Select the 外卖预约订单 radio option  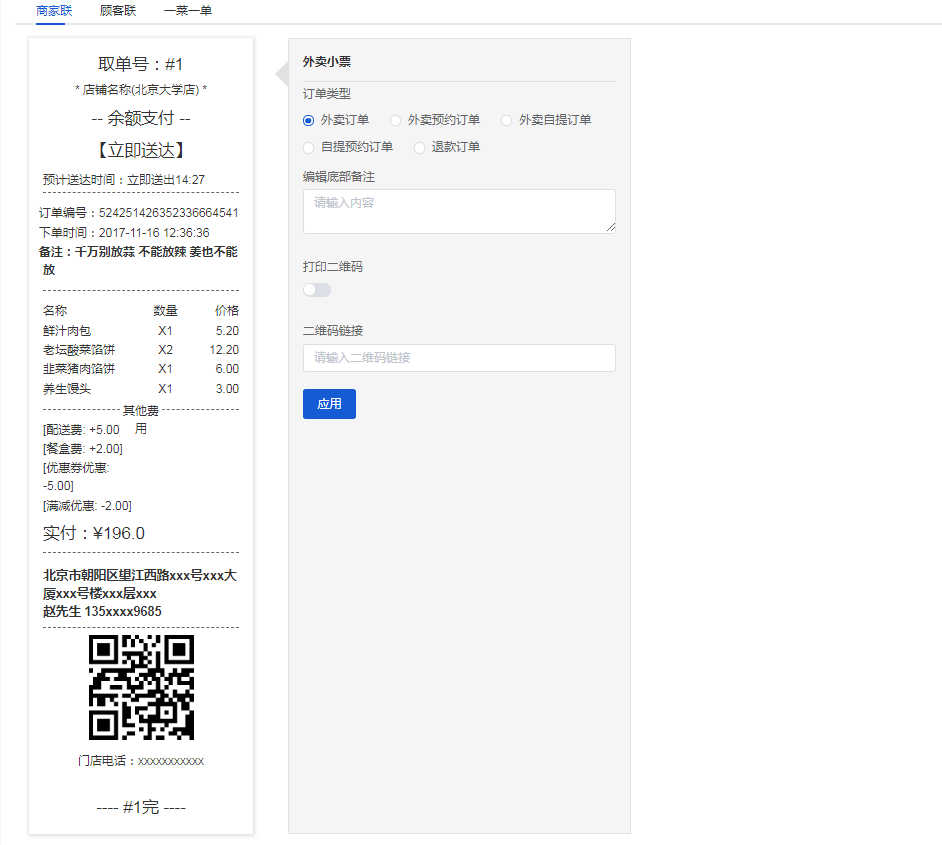(395, 121)
